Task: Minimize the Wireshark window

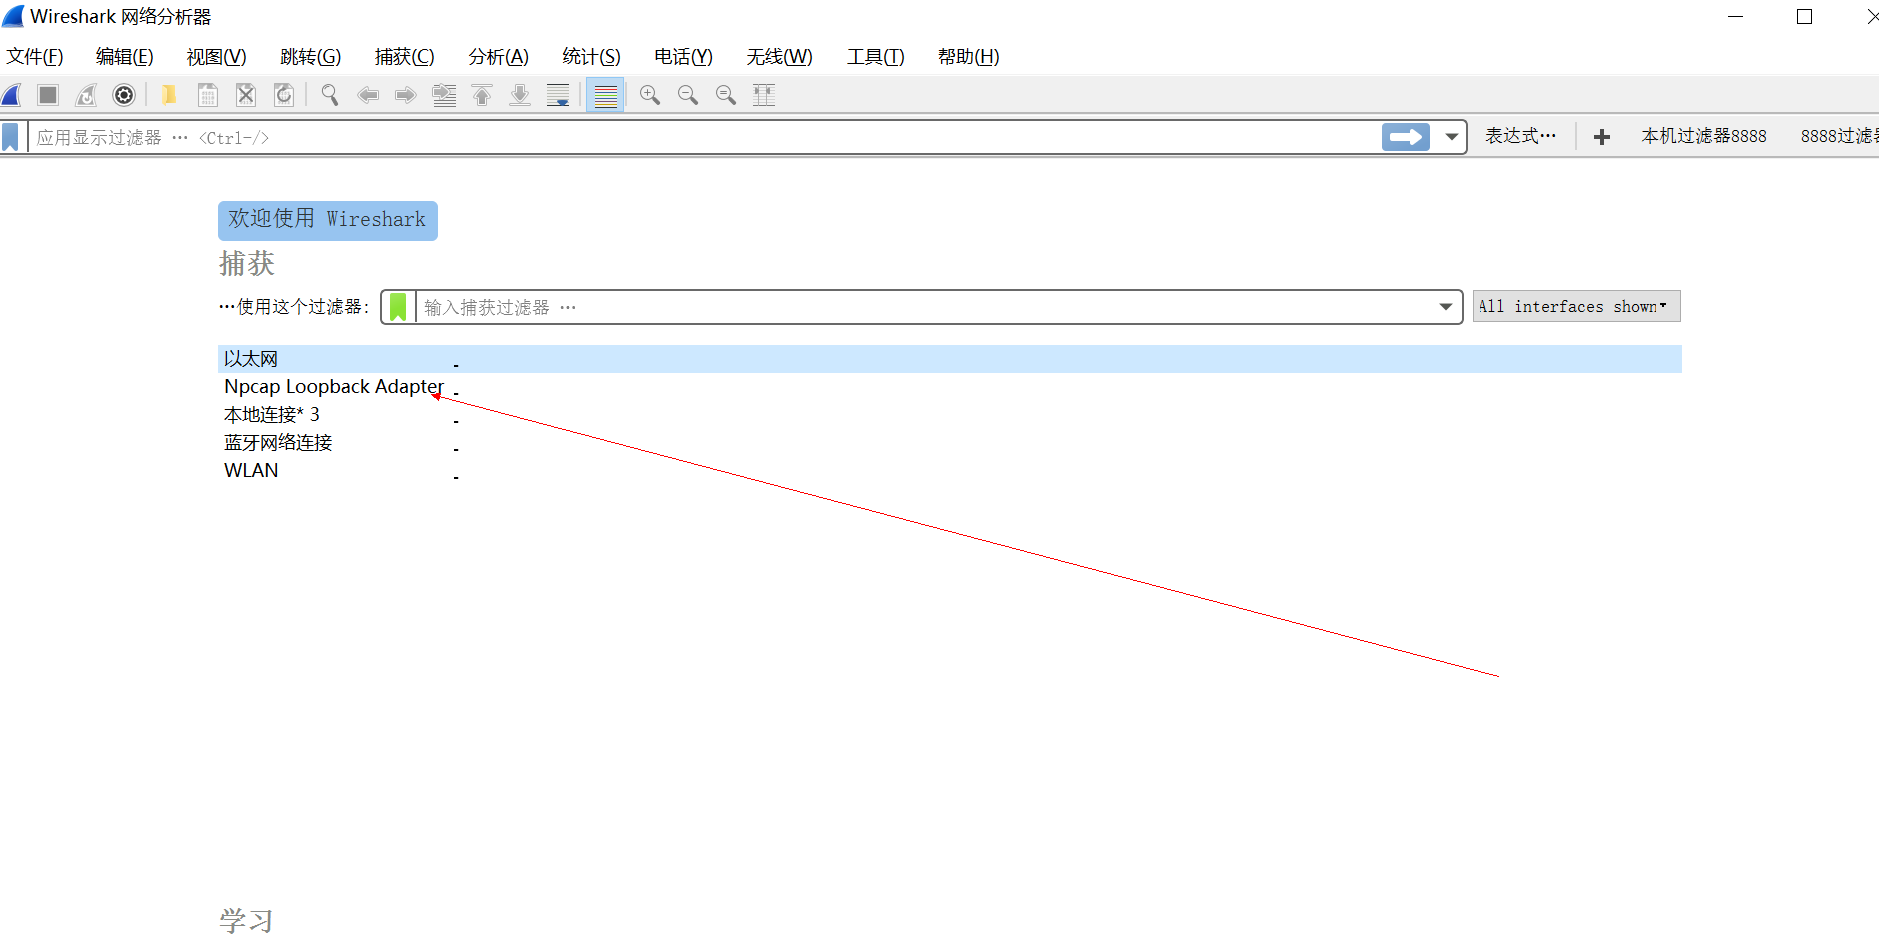Action: pos(1736,17)
